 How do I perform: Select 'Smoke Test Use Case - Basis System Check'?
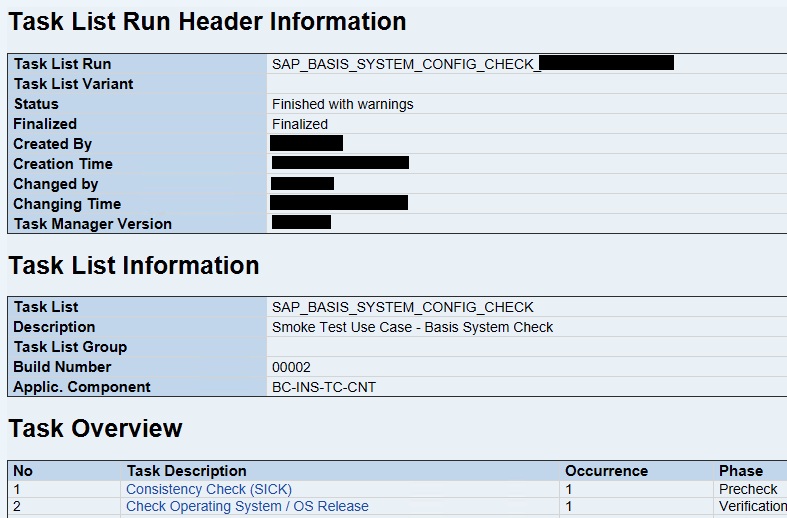[412, 327]
